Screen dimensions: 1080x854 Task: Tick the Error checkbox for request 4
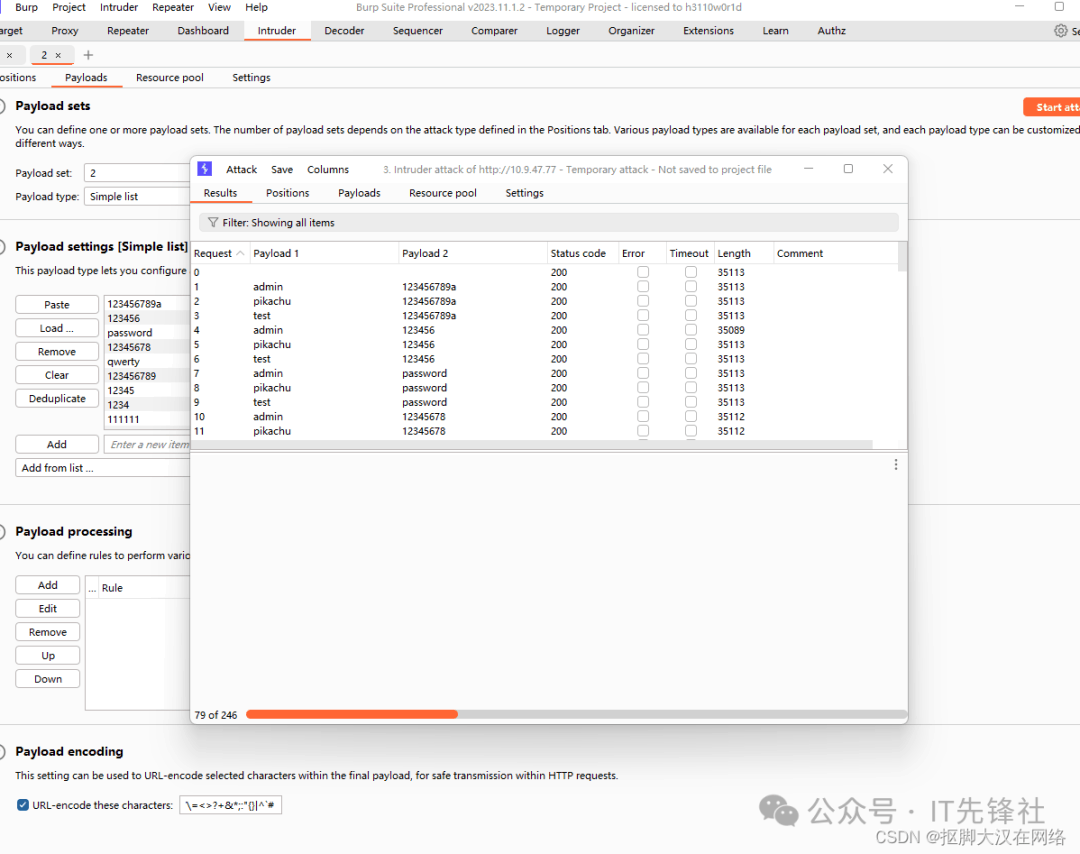[643, 330]
